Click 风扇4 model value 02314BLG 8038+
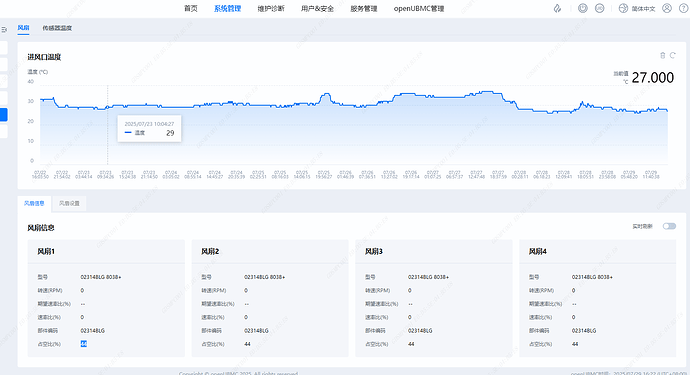 tap(592, 277)
